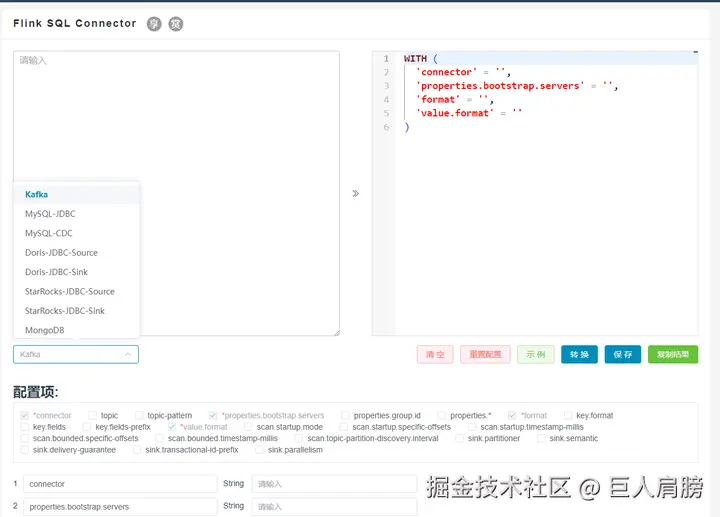Pick StarRocks-JDBC-Source from the list

click(76, 292)
